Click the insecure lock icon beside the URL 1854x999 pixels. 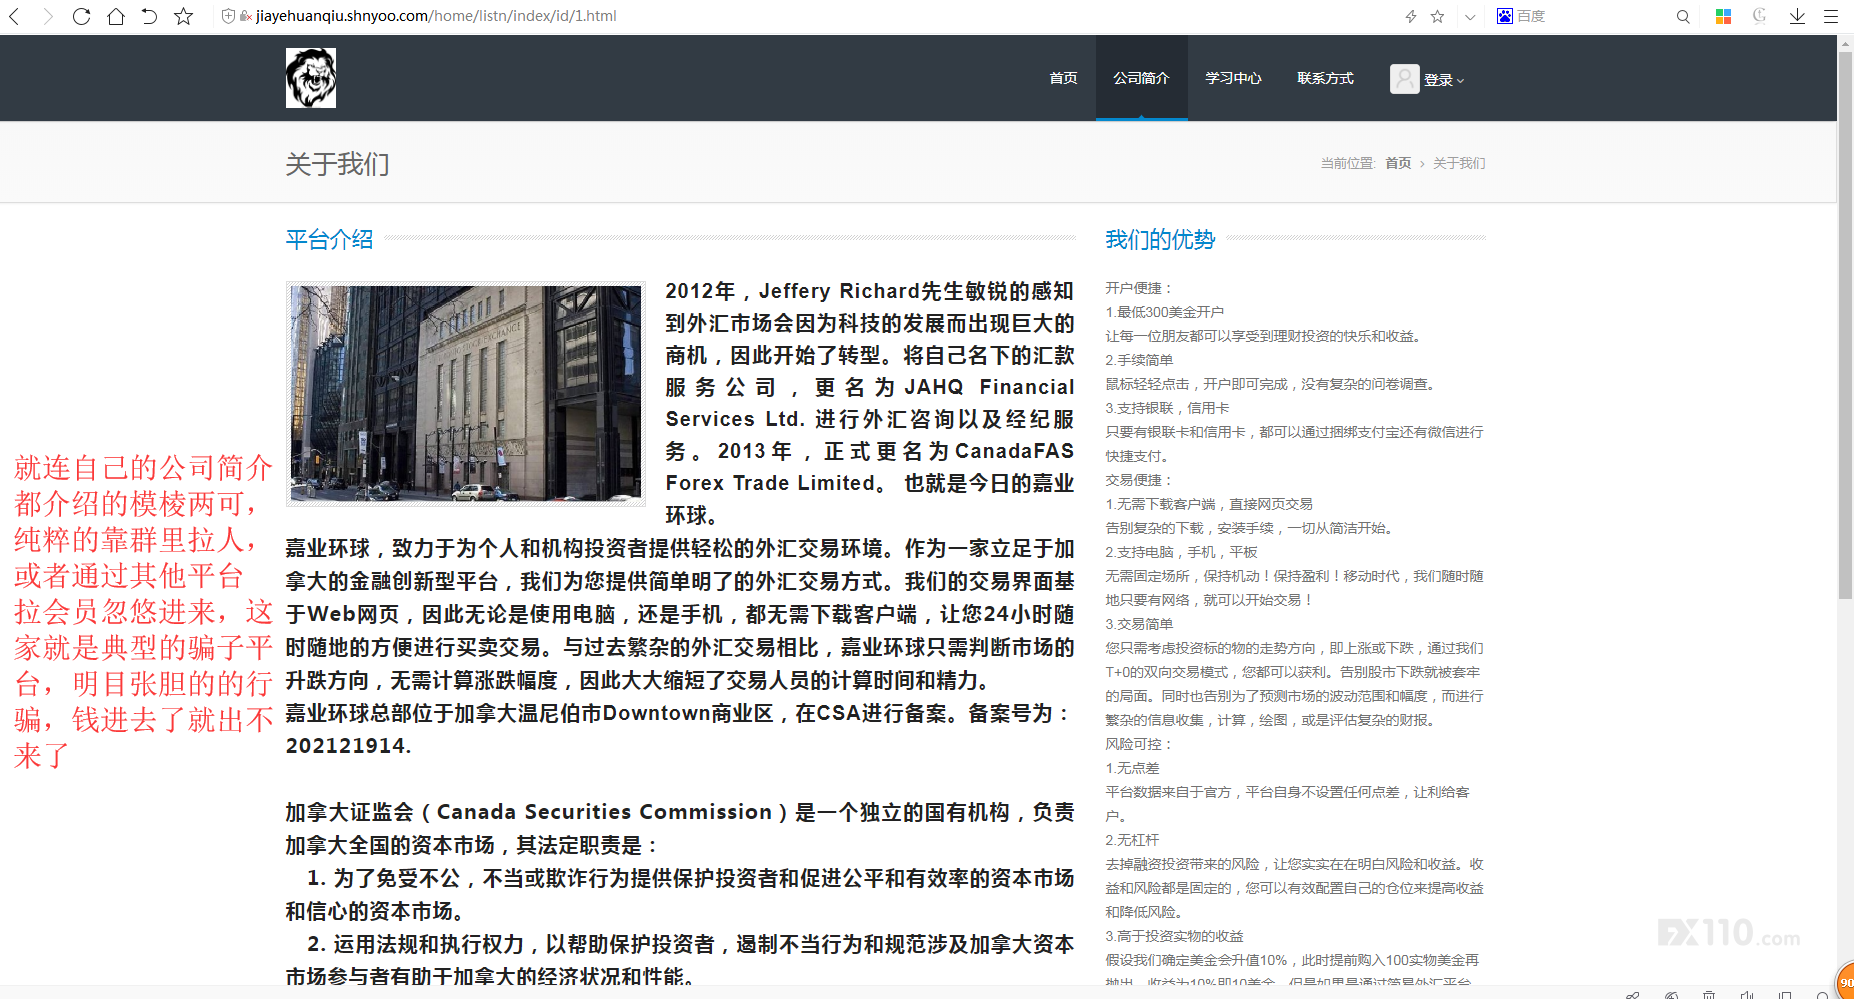click(245, 16)
